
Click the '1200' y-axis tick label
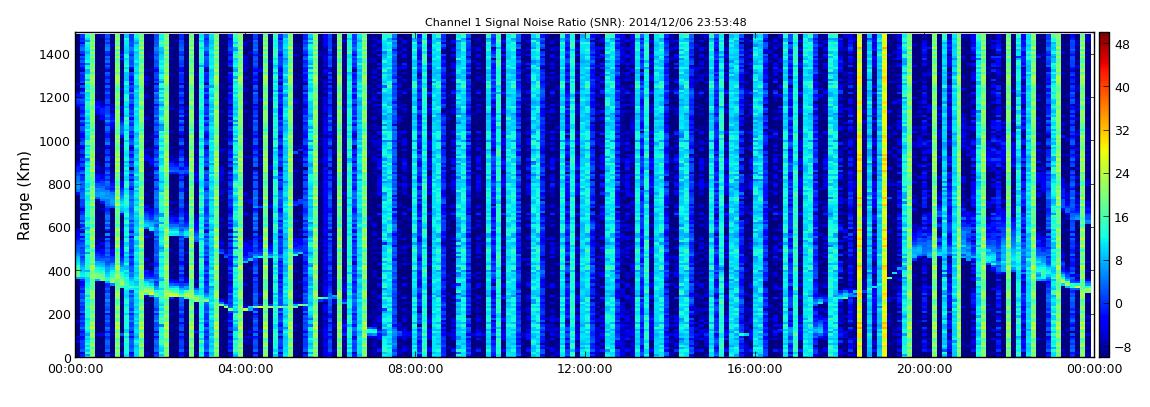tap(56, 98)
